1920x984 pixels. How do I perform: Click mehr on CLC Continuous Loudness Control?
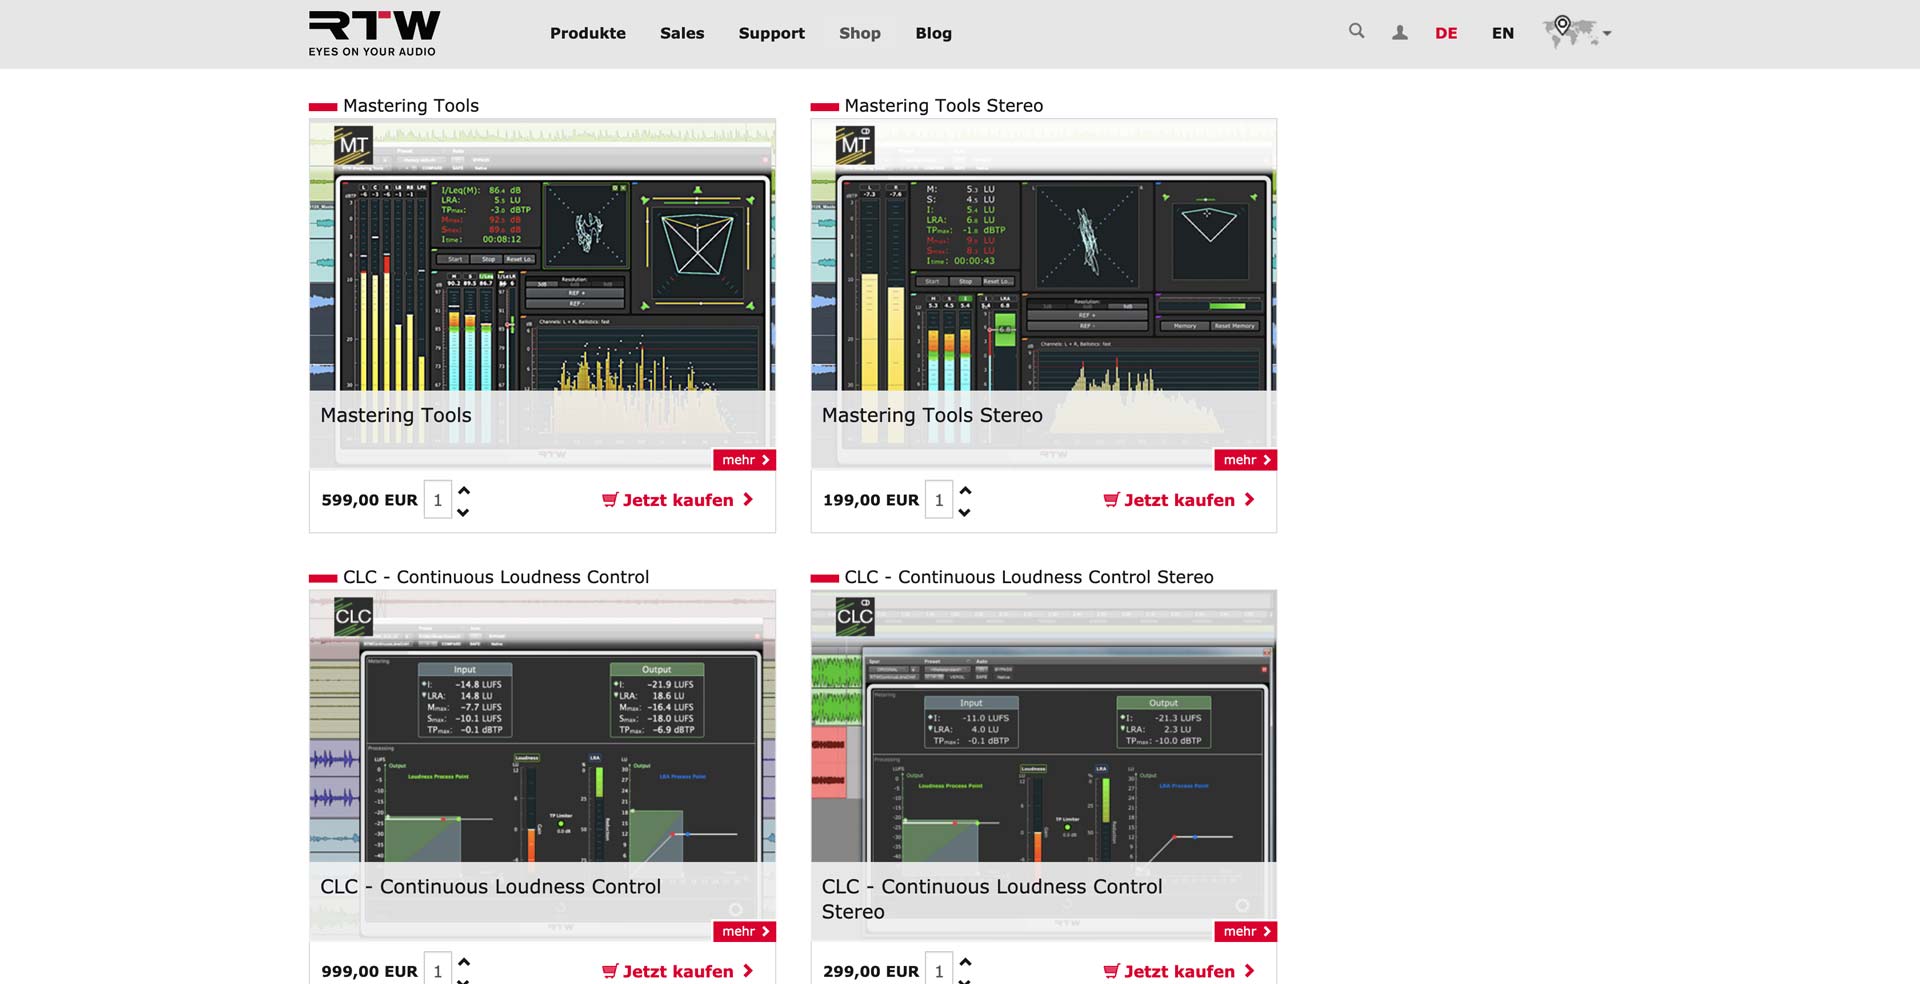[744, 931]
